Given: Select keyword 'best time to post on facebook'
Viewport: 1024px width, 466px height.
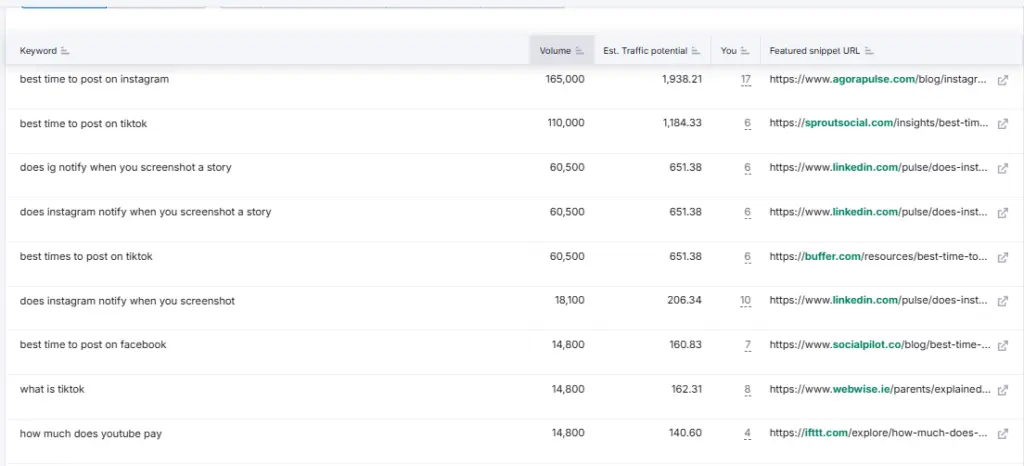Looking at the screenshot, I should point(93,345).
